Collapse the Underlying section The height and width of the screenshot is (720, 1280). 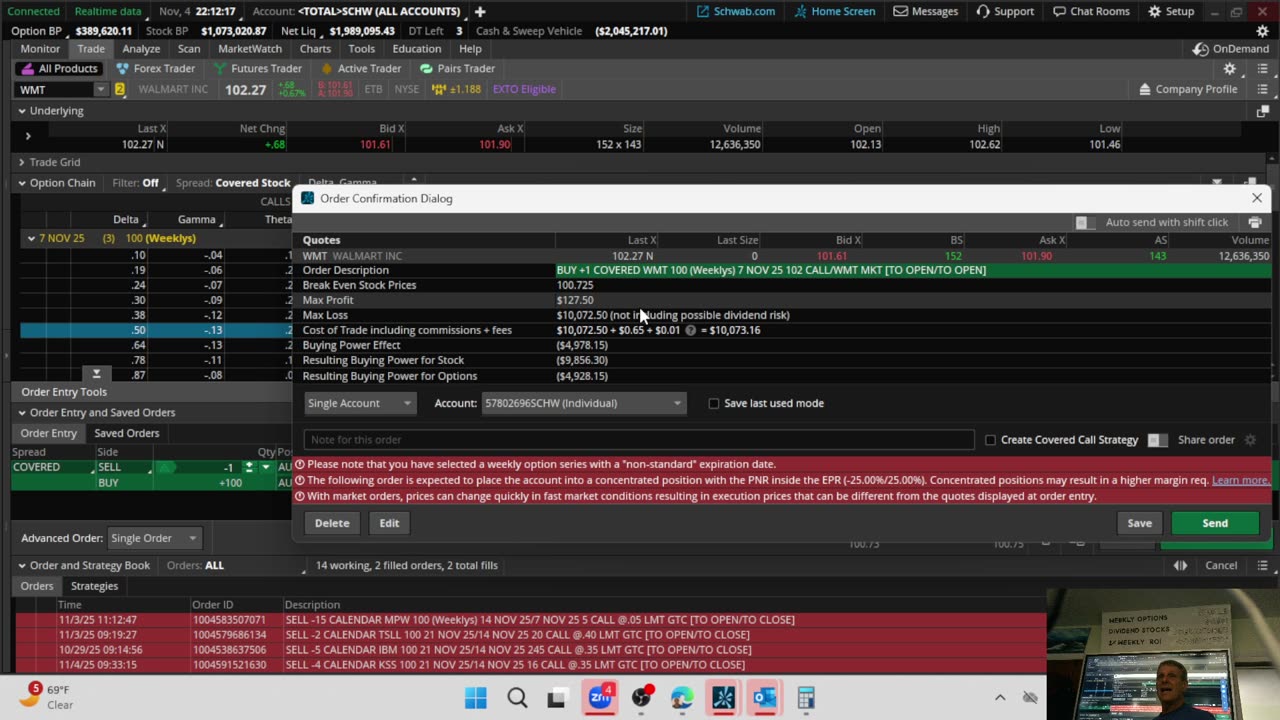[x=21, y=111]
